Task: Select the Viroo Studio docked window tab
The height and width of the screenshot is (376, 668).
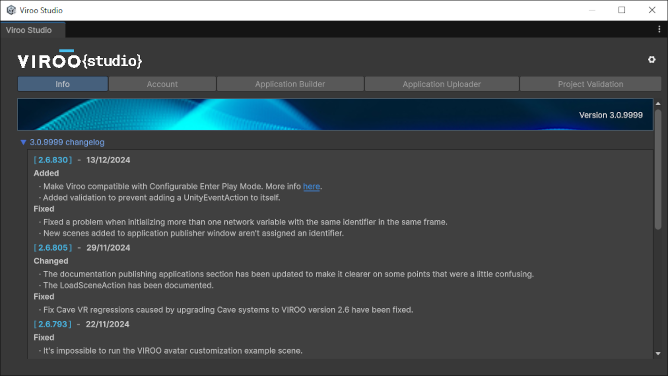Action: pyautogui.click(x=32, y=30)
